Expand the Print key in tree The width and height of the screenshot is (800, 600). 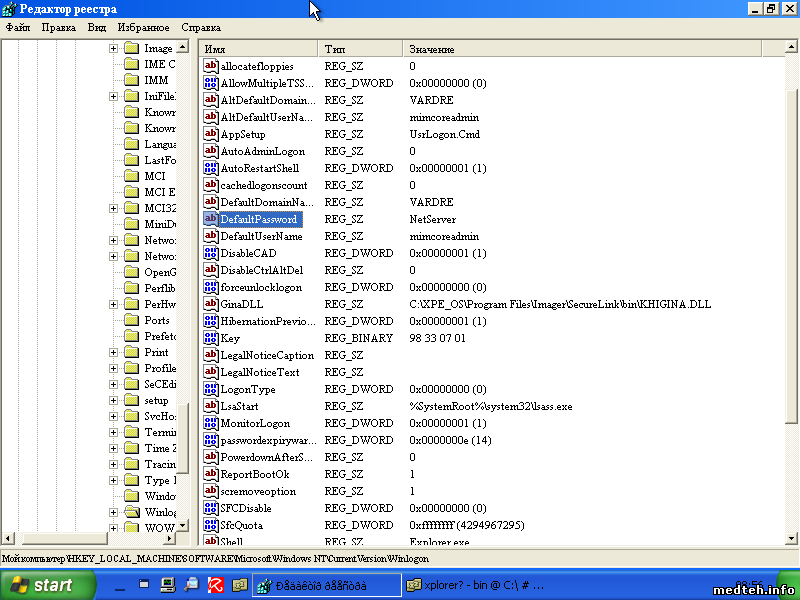click(113, 352)
